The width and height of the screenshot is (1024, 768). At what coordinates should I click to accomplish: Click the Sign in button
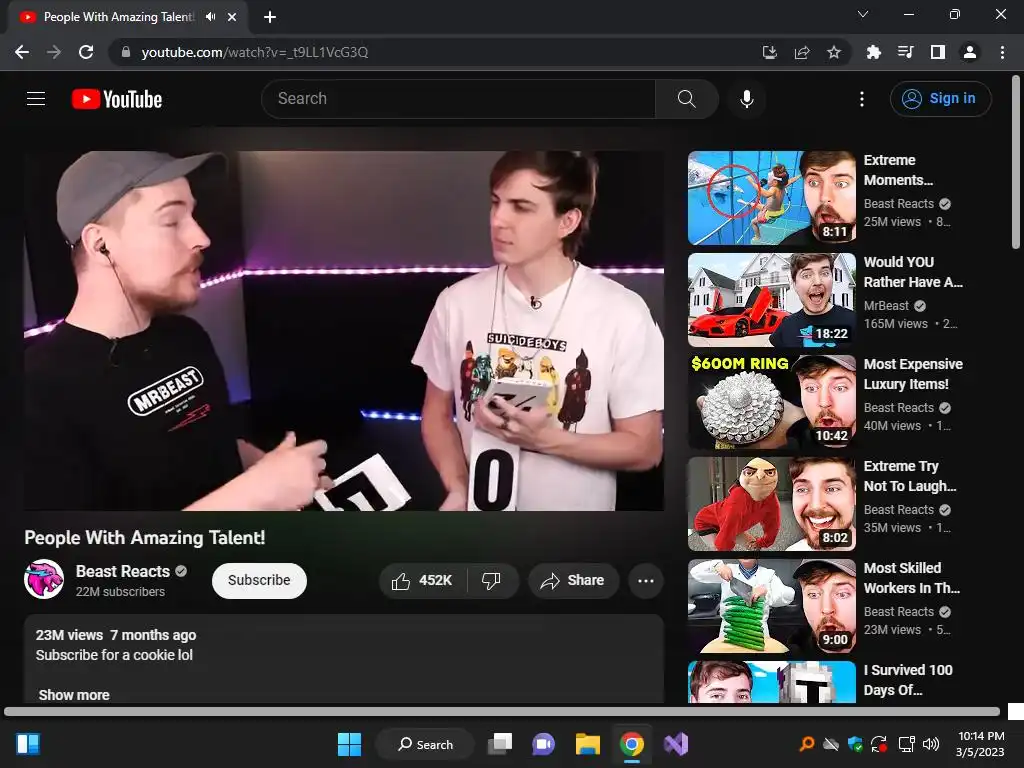pos(940,99)
